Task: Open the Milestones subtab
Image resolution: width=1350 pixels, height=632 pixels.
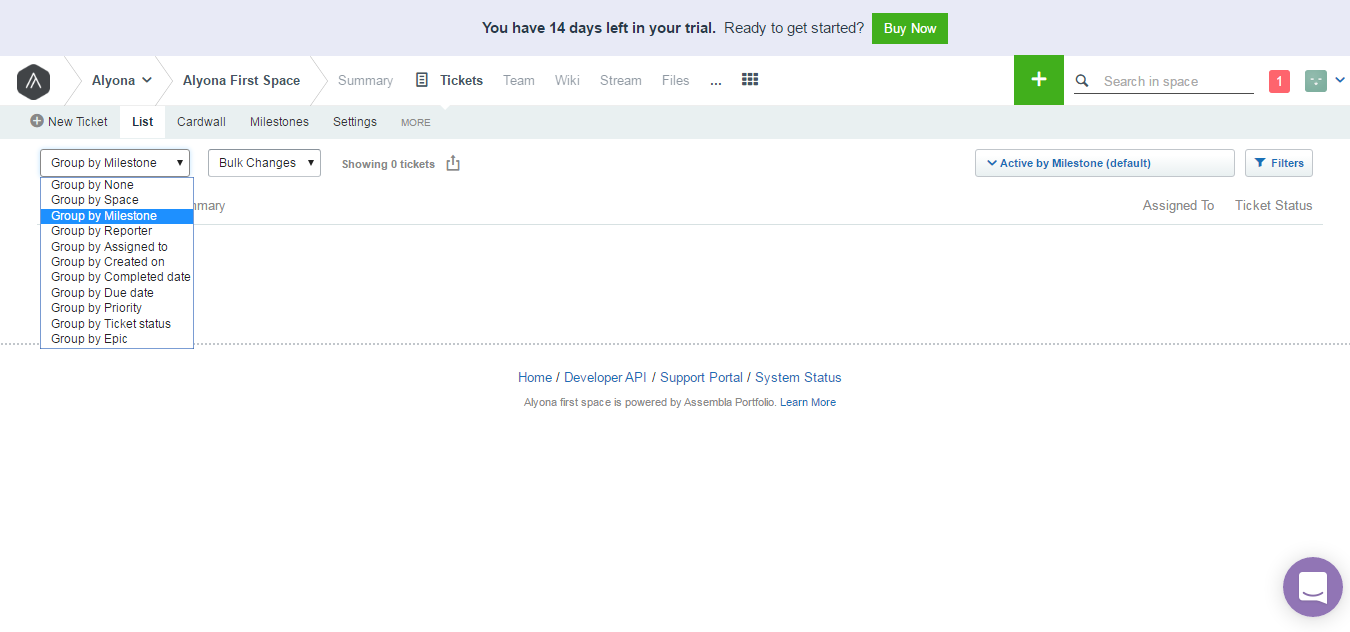Action: coord(279,122)
